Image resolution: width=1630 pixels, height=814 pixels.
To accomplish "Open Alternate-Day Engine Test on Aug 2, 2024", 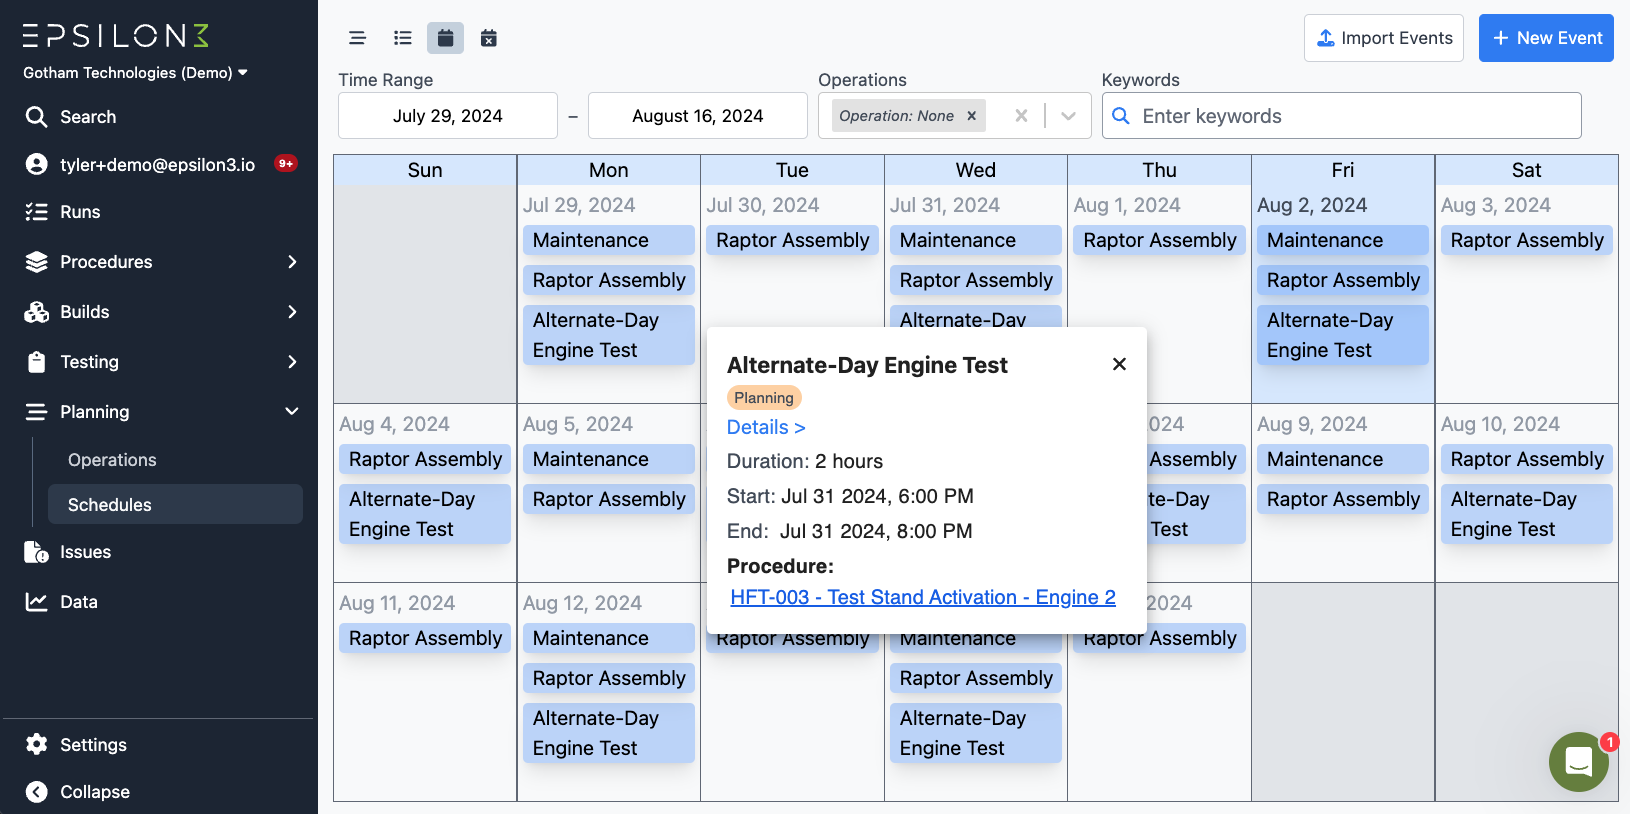I will [1343, 335].
